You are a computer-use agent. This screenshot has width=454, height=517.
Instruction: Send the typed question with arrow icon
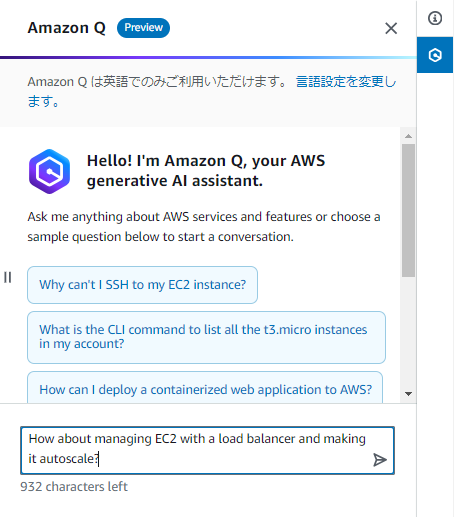coord(380,460)
